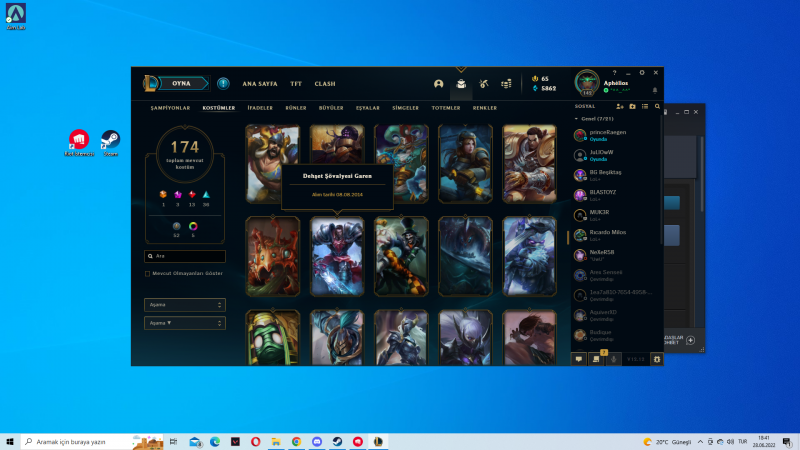Open the profile icon in top navigation
The image size is (800, 450).
(x=438, y=84)
